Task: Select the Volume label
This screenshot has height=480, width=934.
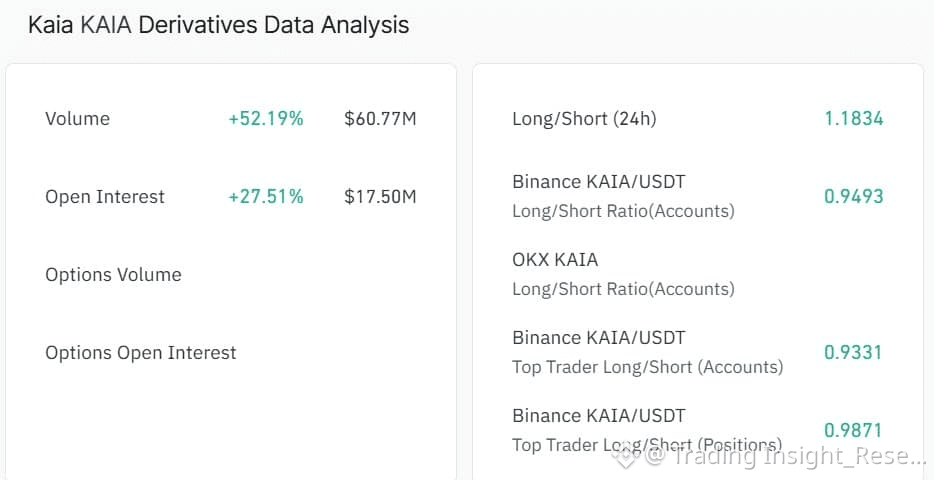Action: (77, 118)
